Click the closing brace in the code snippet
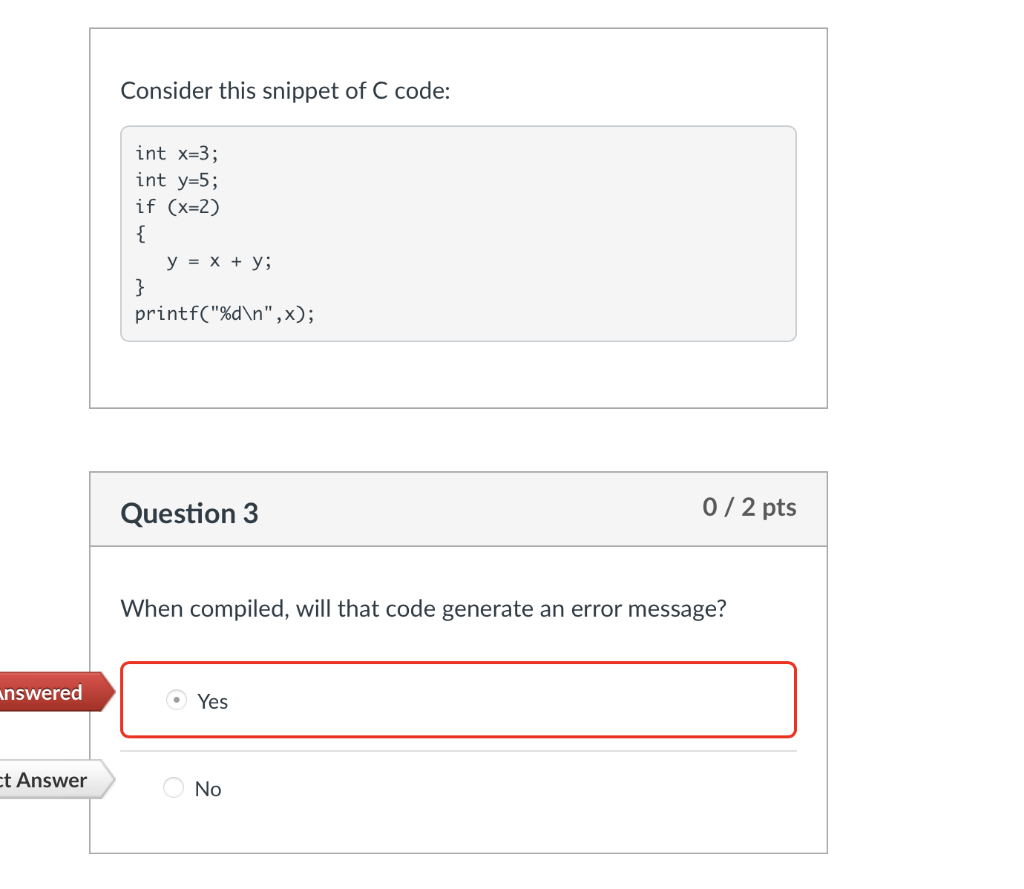This screenshot has height=889, width=1024. point(139,286)
